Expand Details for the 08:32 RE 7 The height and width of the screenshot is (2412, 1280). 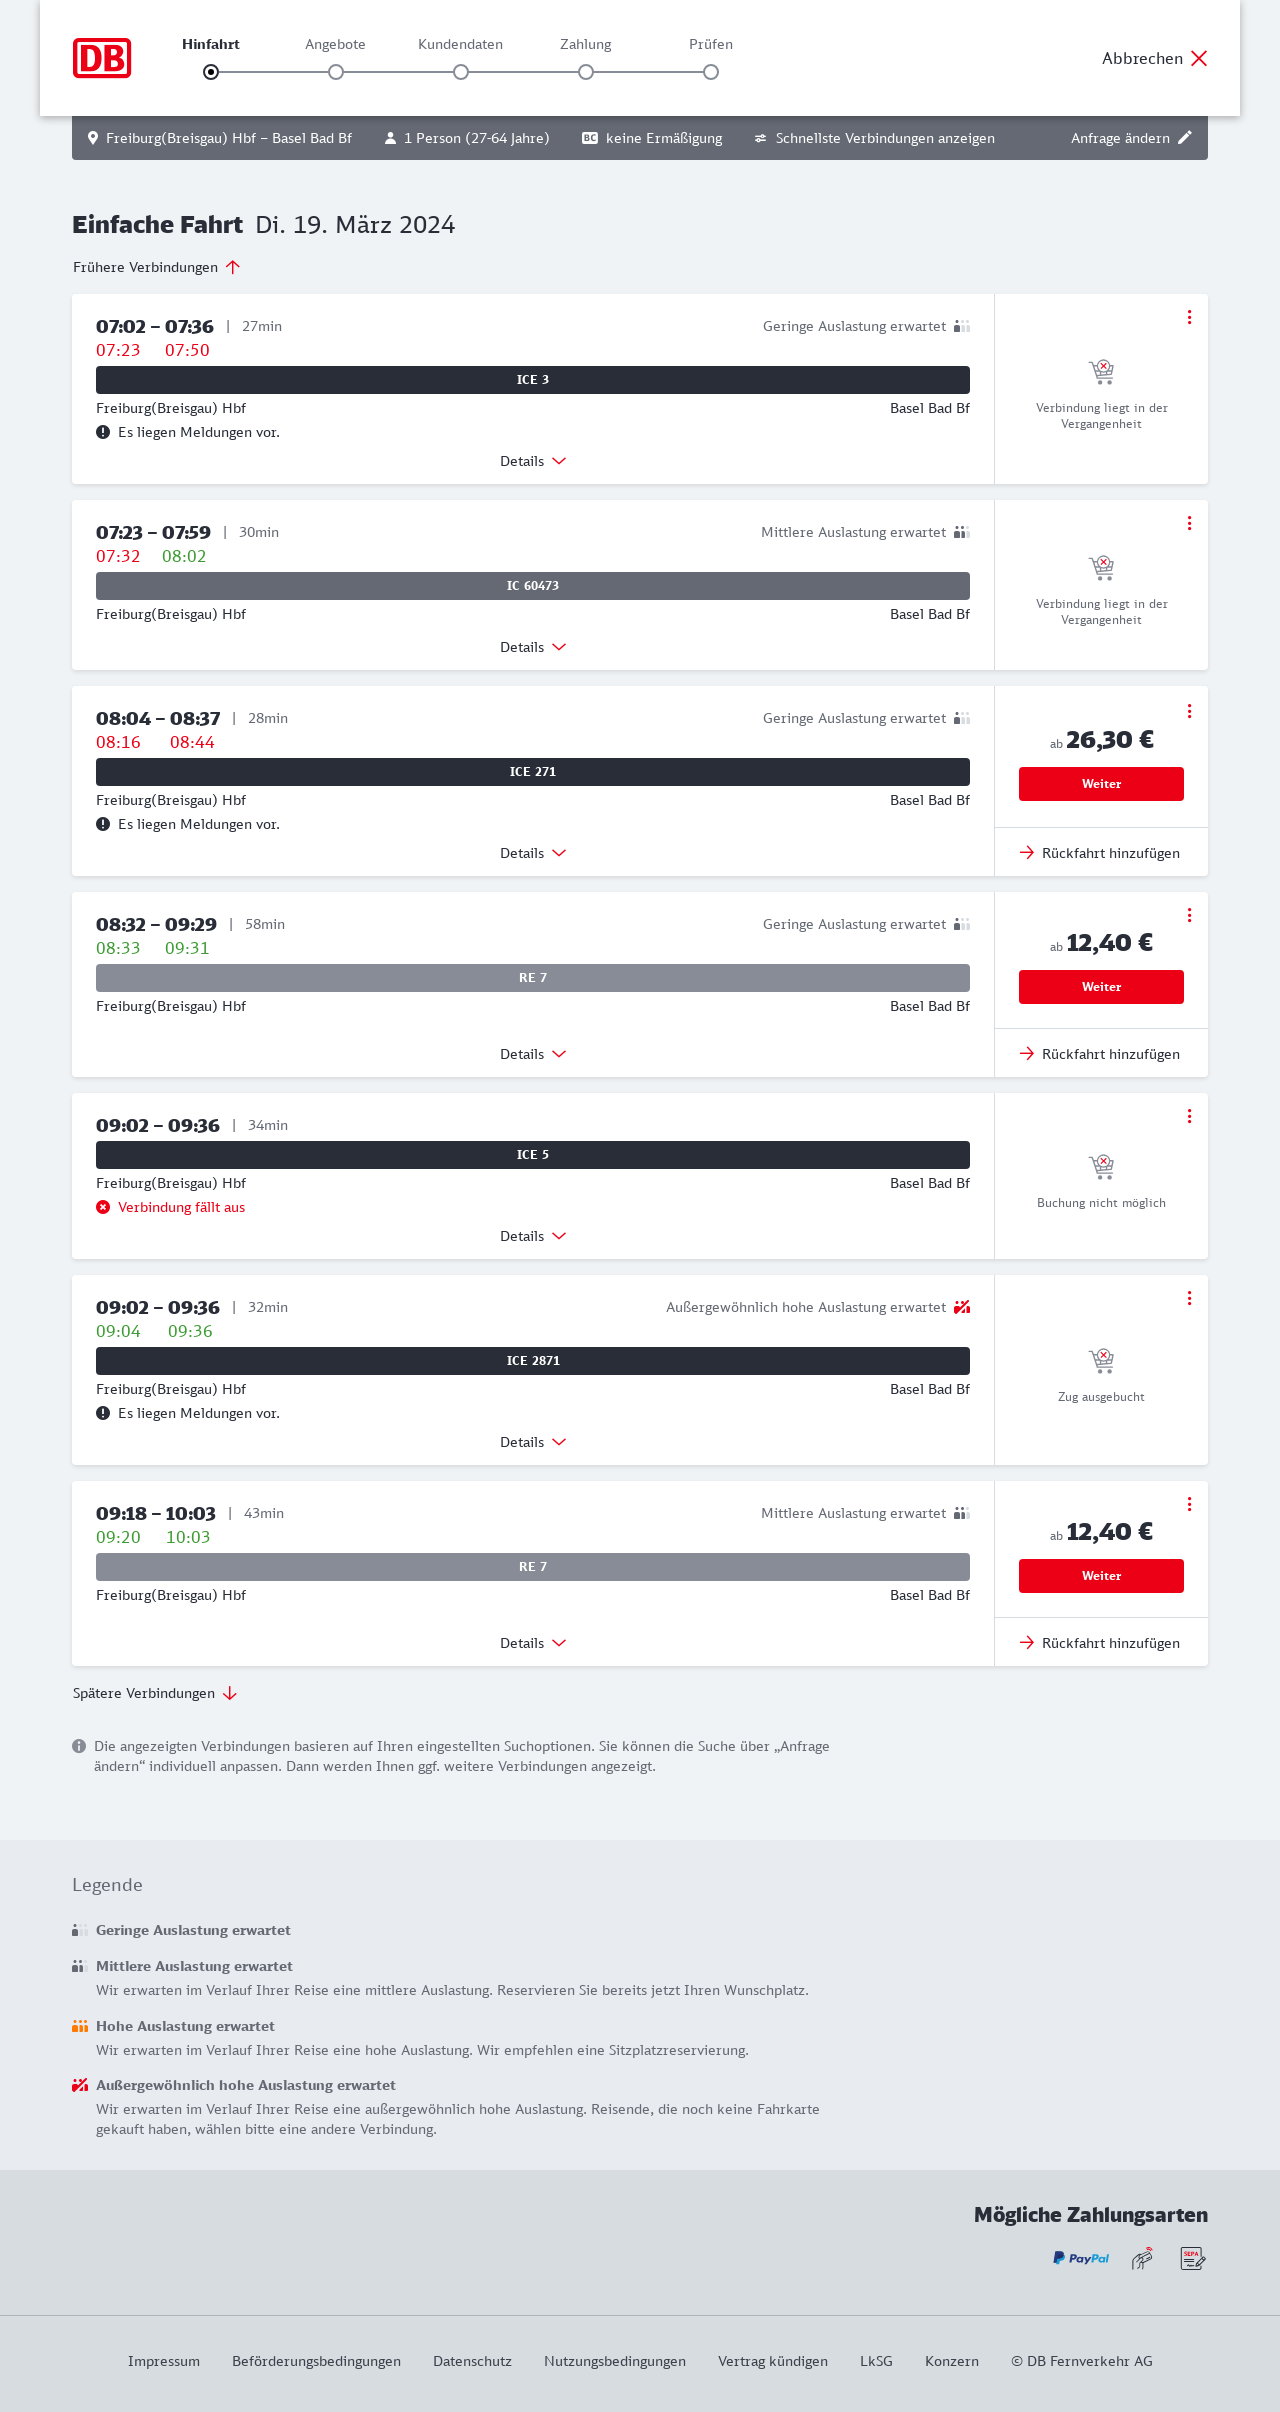(533, 1054)
